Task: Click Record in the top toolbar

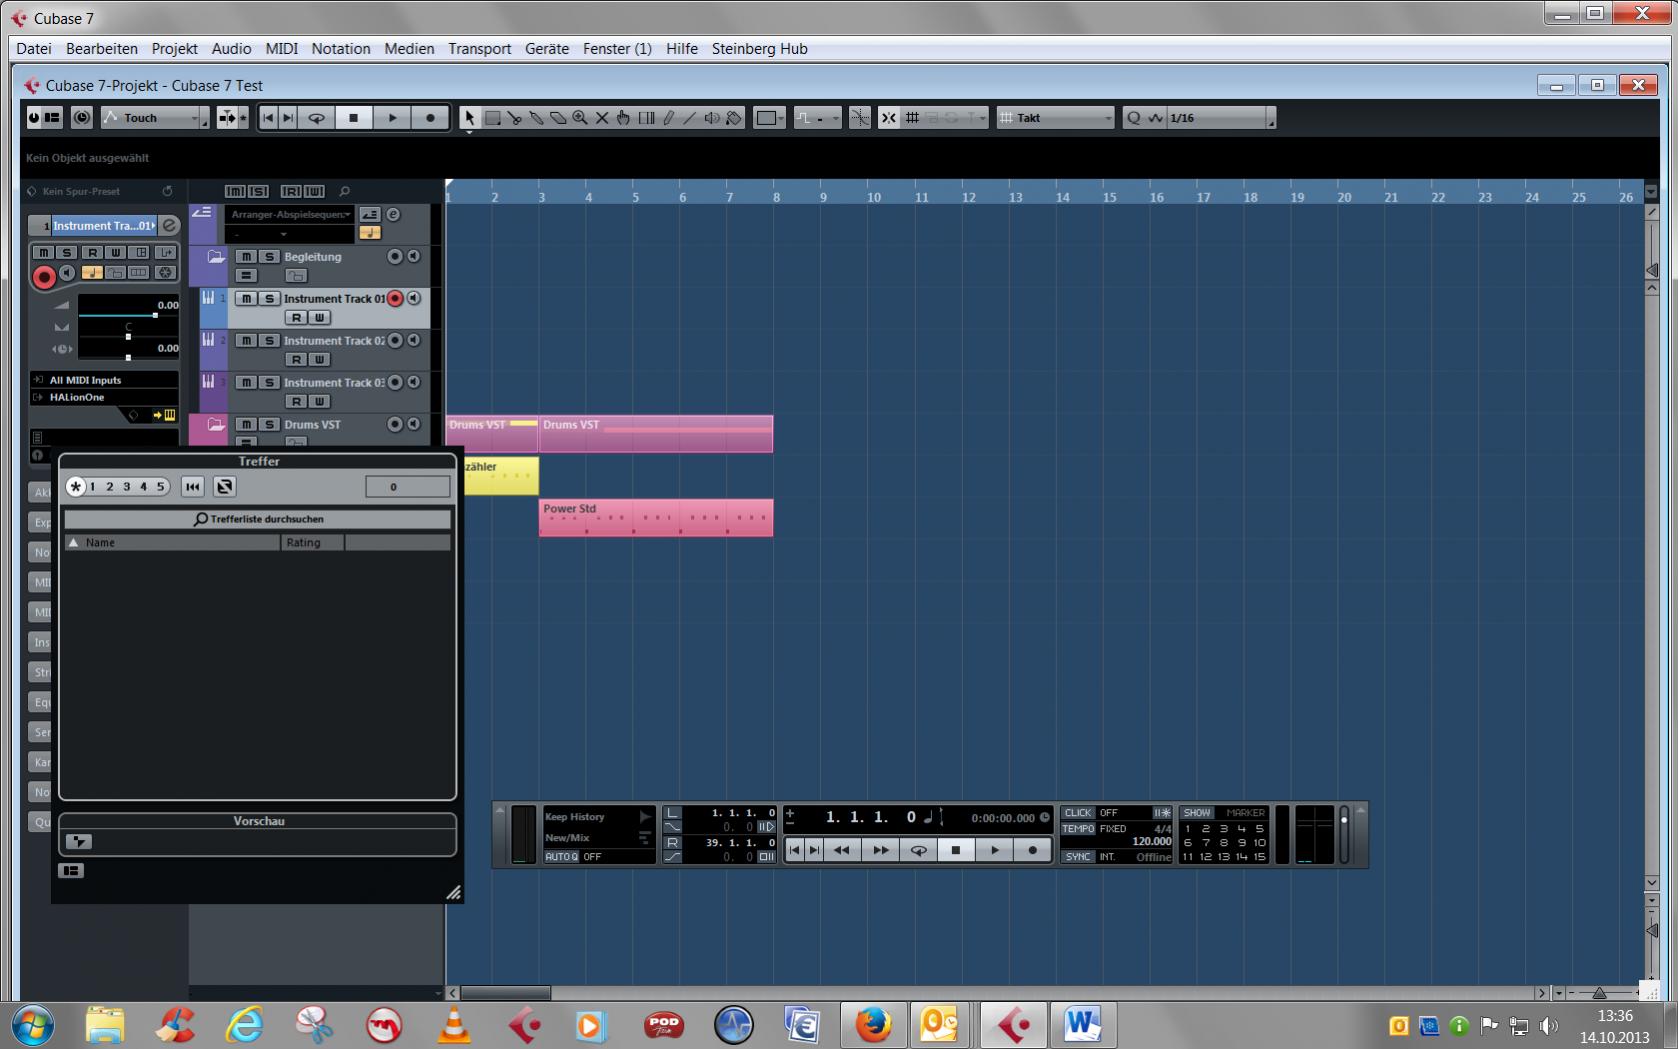Action: (430, 118)
